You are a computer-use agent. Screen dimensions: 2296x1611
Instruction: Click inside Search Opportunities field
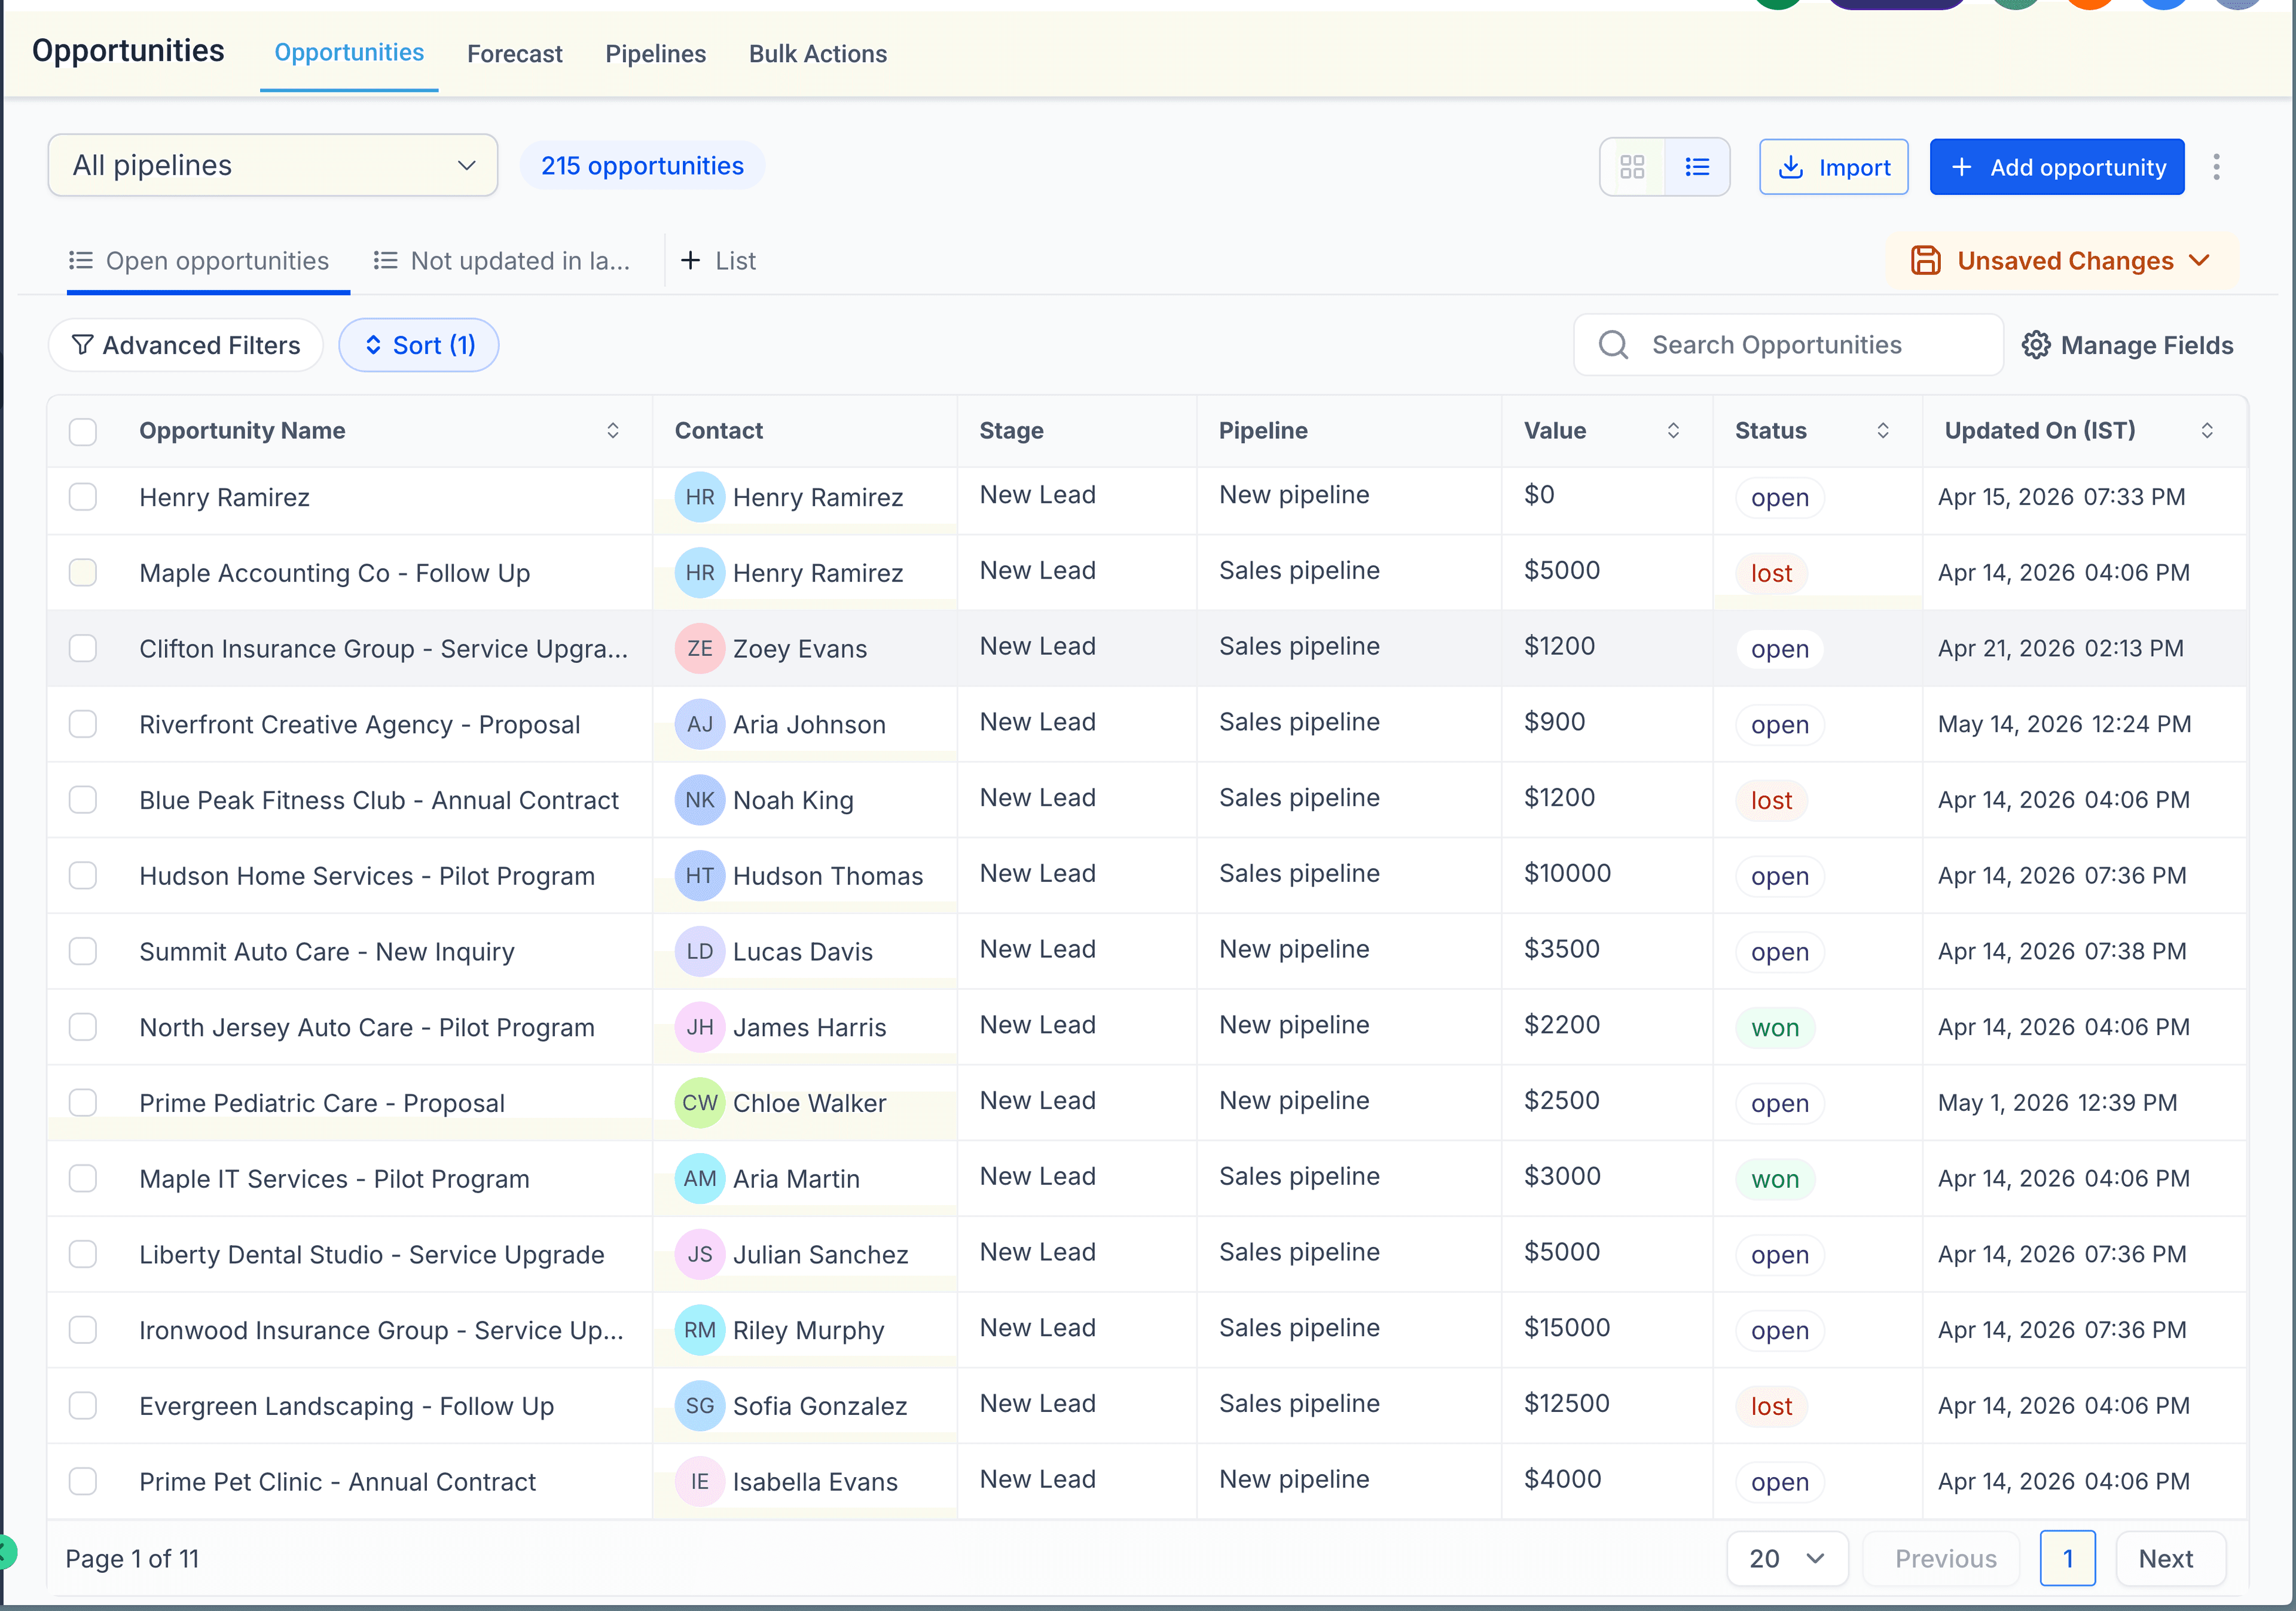1789,346
